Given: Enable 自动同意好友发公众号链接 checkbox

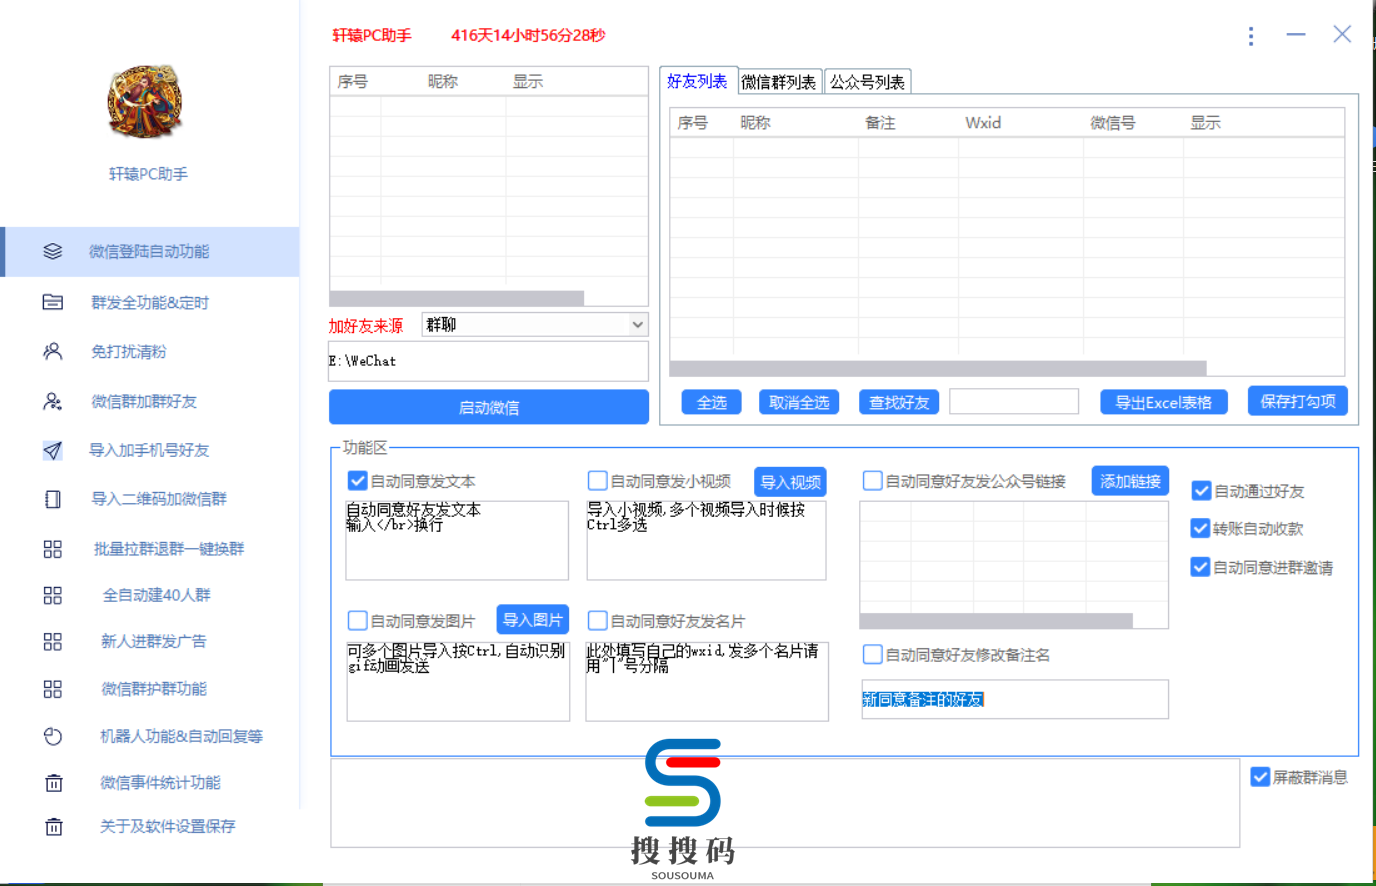Looking at the screenshot, I should [873, 481].
